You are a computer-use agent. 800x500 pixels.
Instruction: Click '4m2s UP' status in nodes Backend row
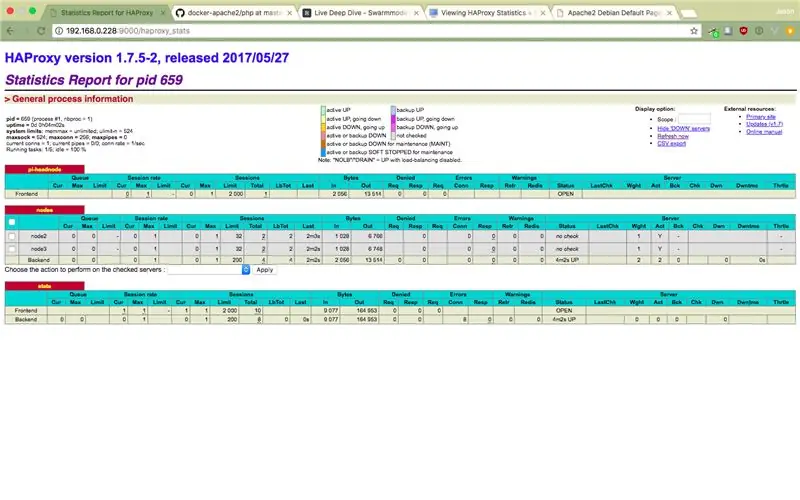click(566, 260)
